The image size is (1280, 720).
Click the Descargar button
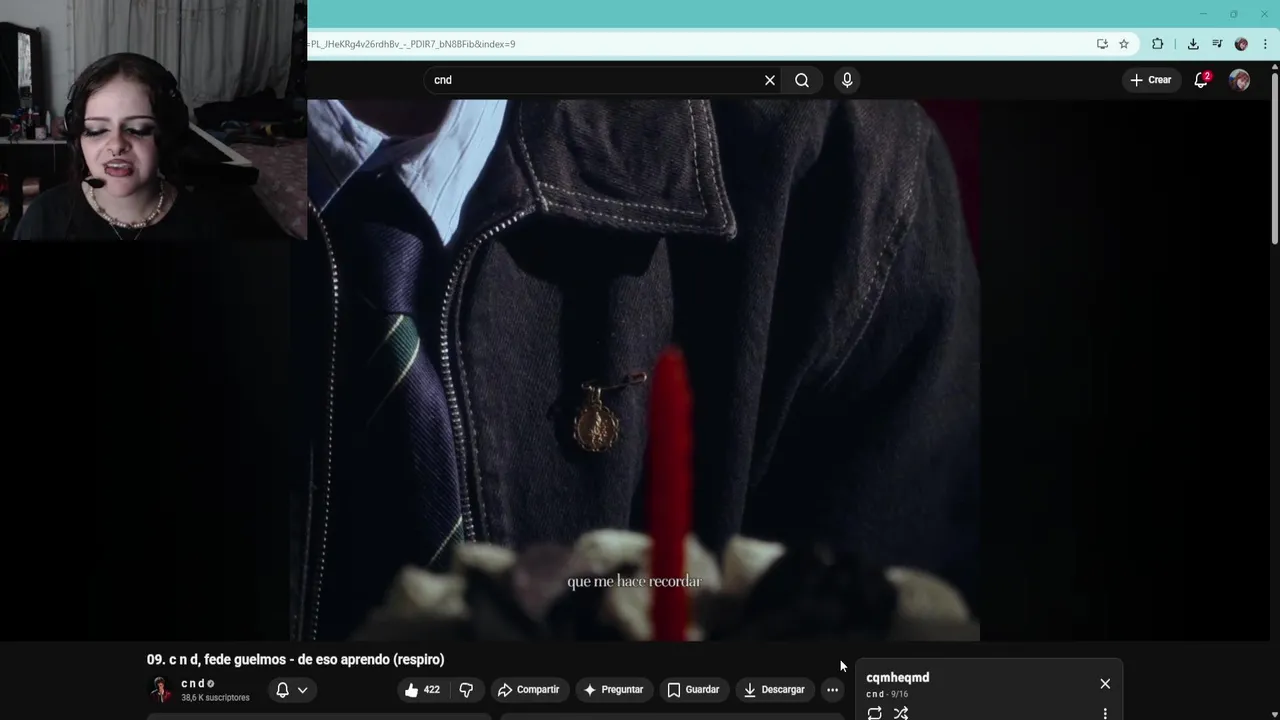point(774,689)
